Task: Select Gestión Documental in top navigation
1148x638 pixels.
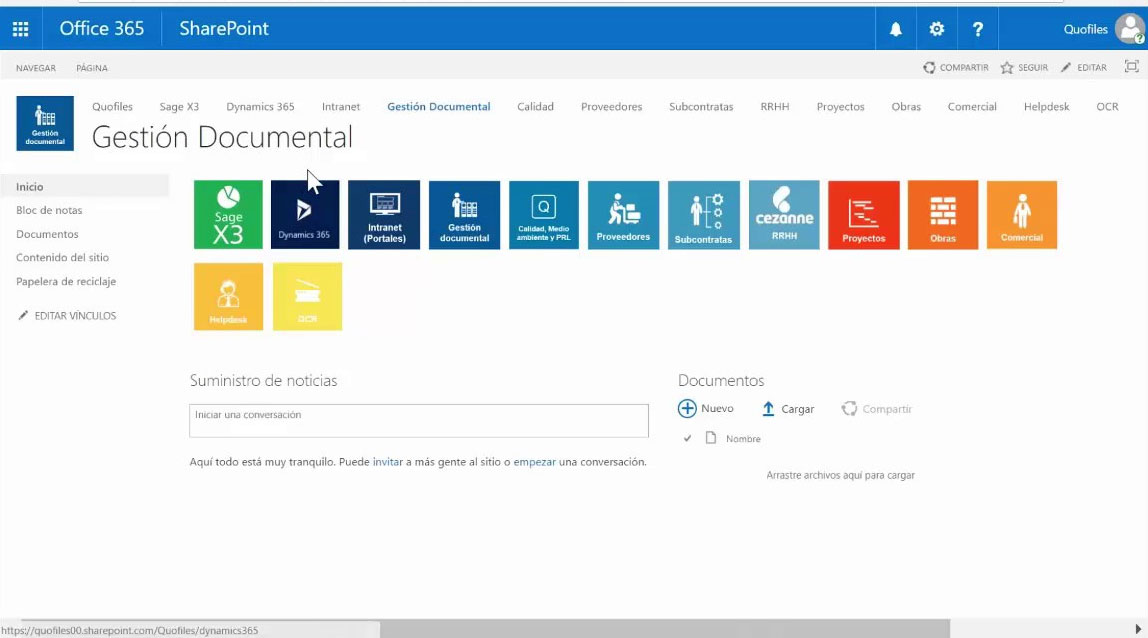Action: pos(439,106)
